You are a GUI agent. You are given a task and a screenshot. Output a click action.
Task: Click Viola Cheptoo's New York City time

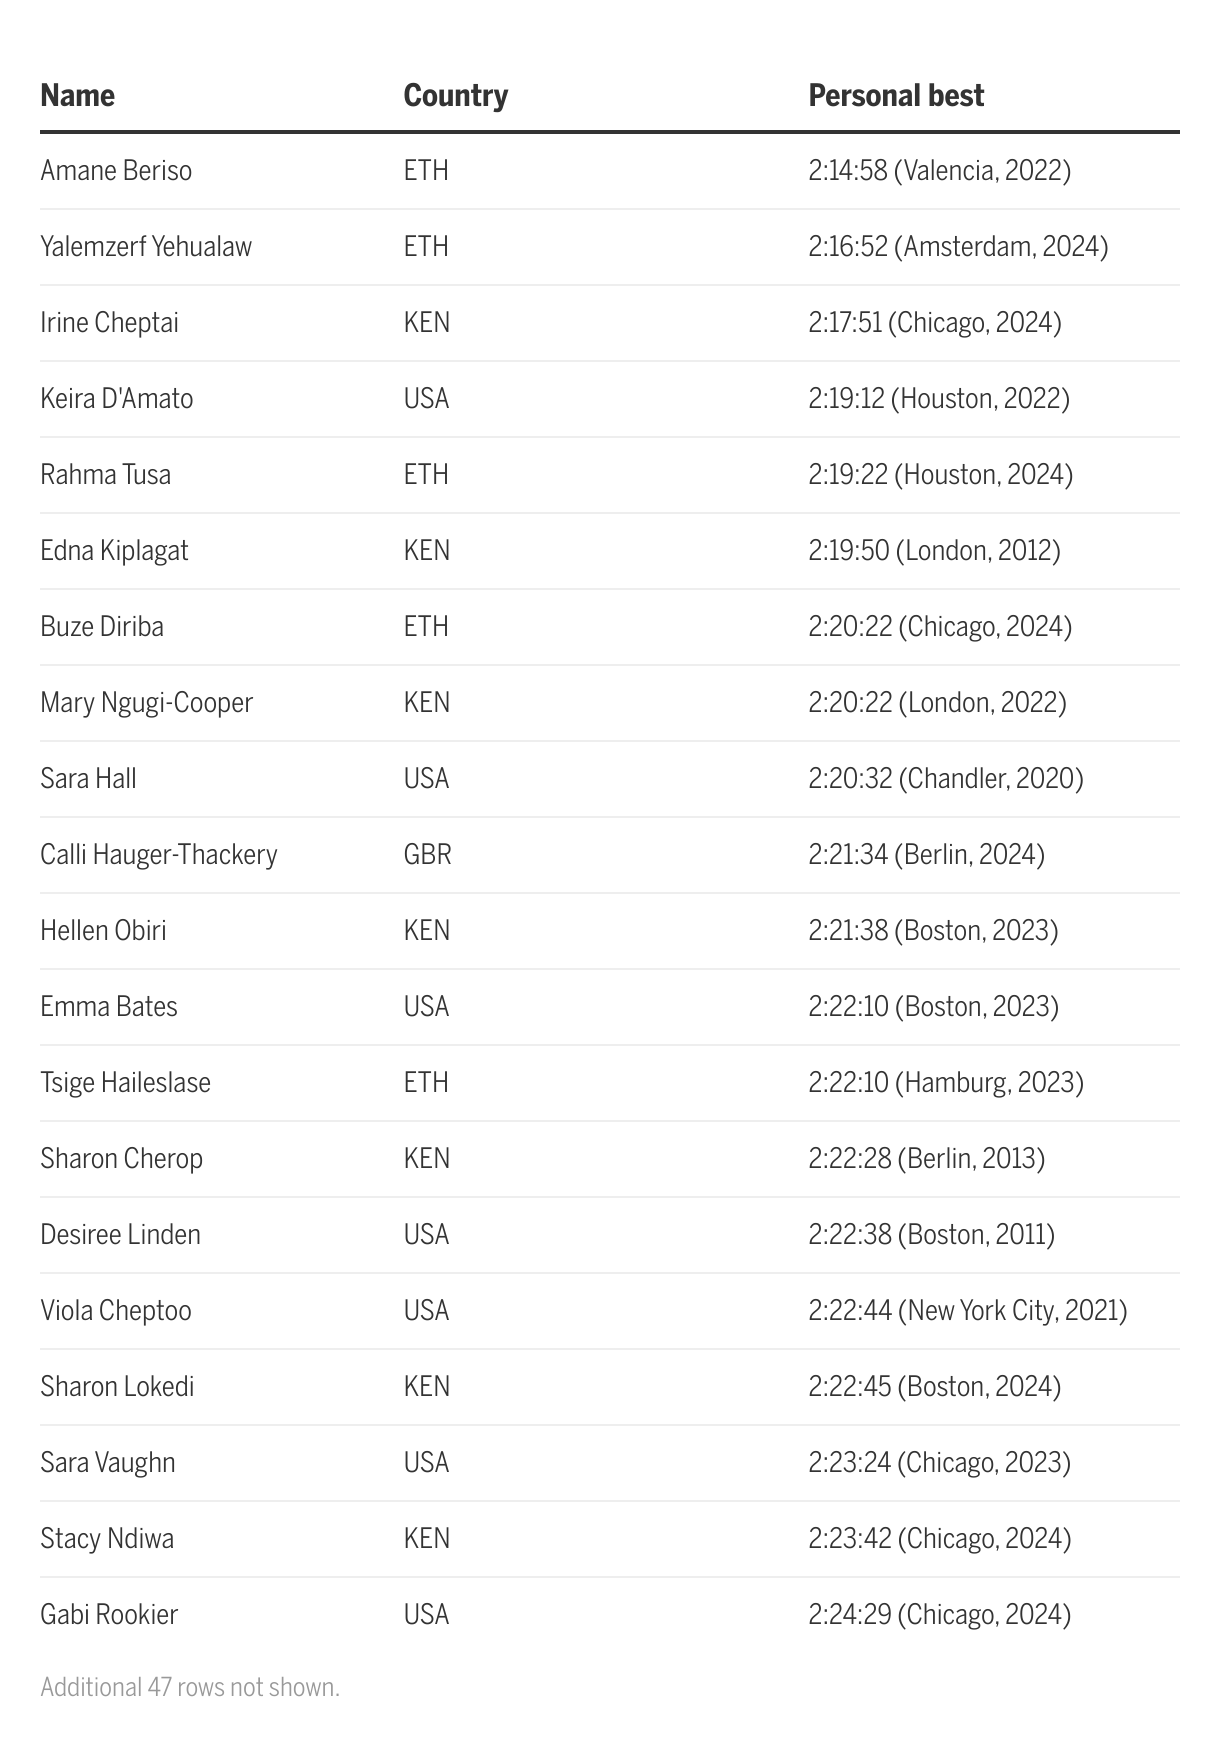[967, 1311]
